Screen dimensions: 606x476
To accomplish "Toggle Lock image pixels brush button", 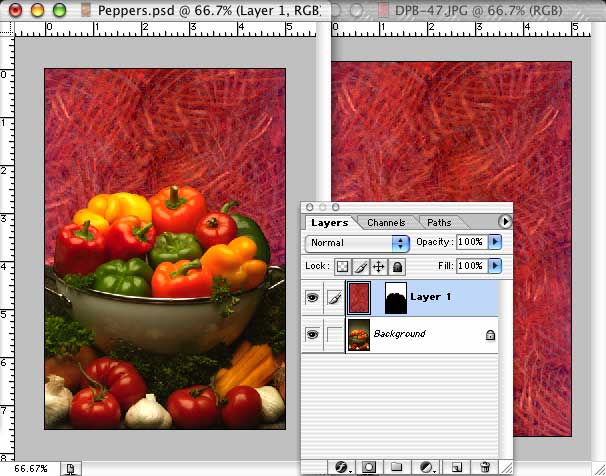I will tap(361, 266).
